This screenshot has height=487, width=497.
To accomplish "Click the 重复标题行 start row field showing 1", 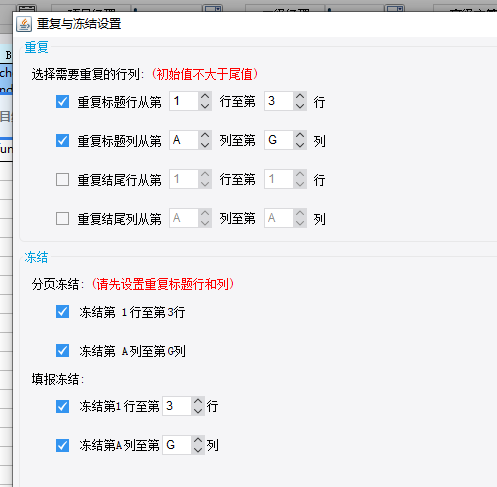I will tap(184, 101).
